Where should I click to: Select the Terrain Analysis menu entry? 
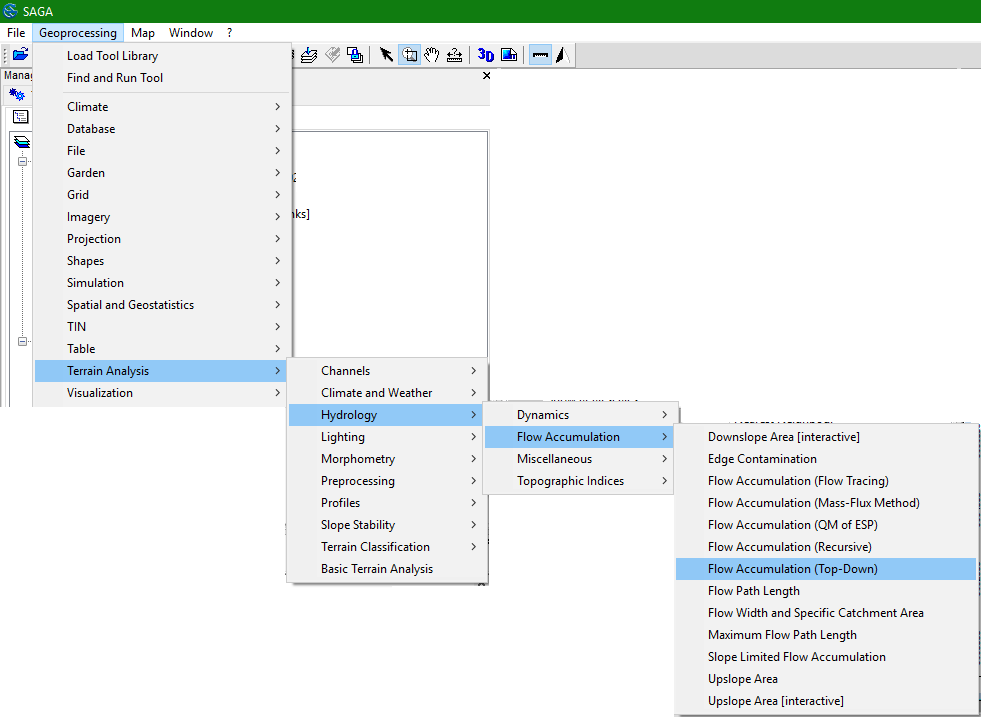(x=163, y=371)
